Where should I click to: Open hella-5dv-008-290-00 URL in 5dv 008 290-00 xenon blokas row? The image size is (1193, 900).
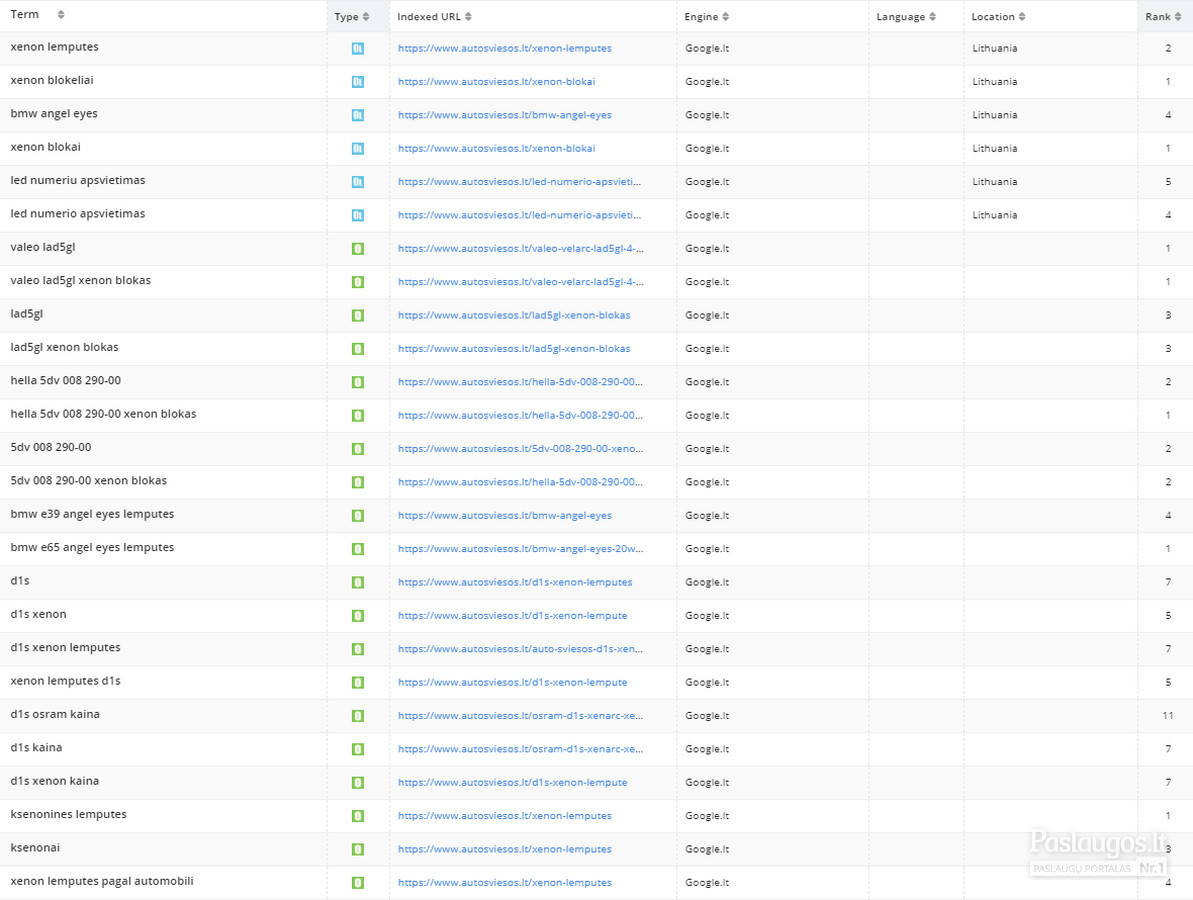pyautogui.click(x=520, y=482)
